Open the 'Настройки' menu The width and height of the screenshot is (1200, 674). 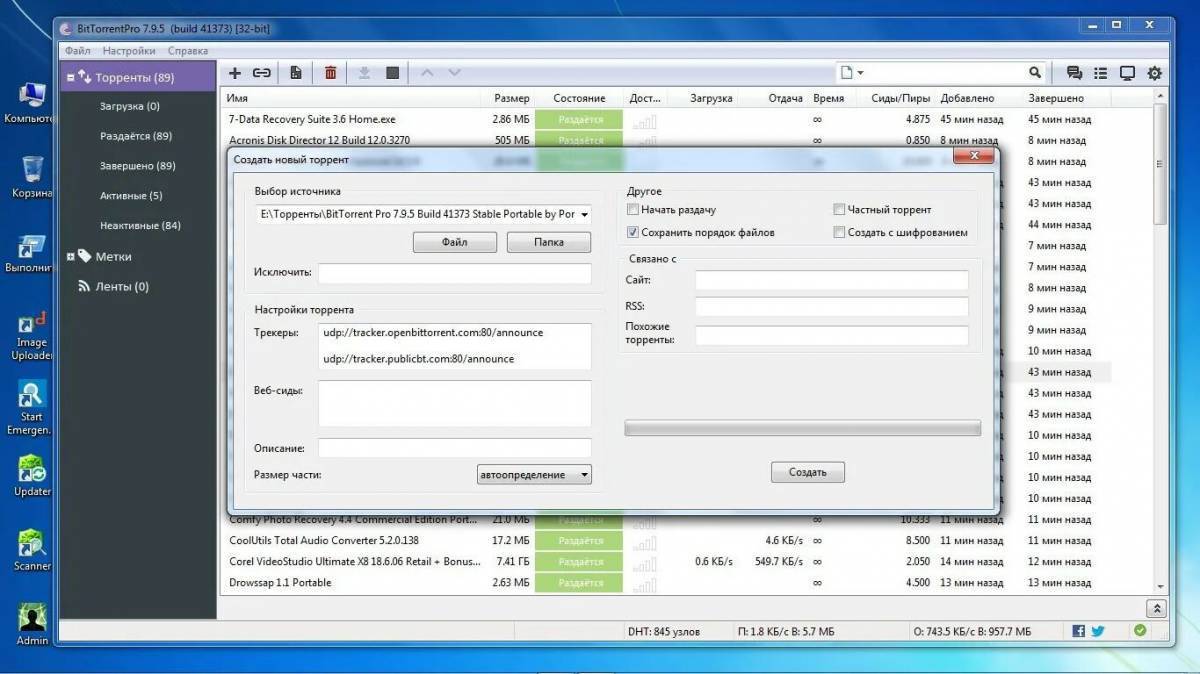tap(129, 51)
